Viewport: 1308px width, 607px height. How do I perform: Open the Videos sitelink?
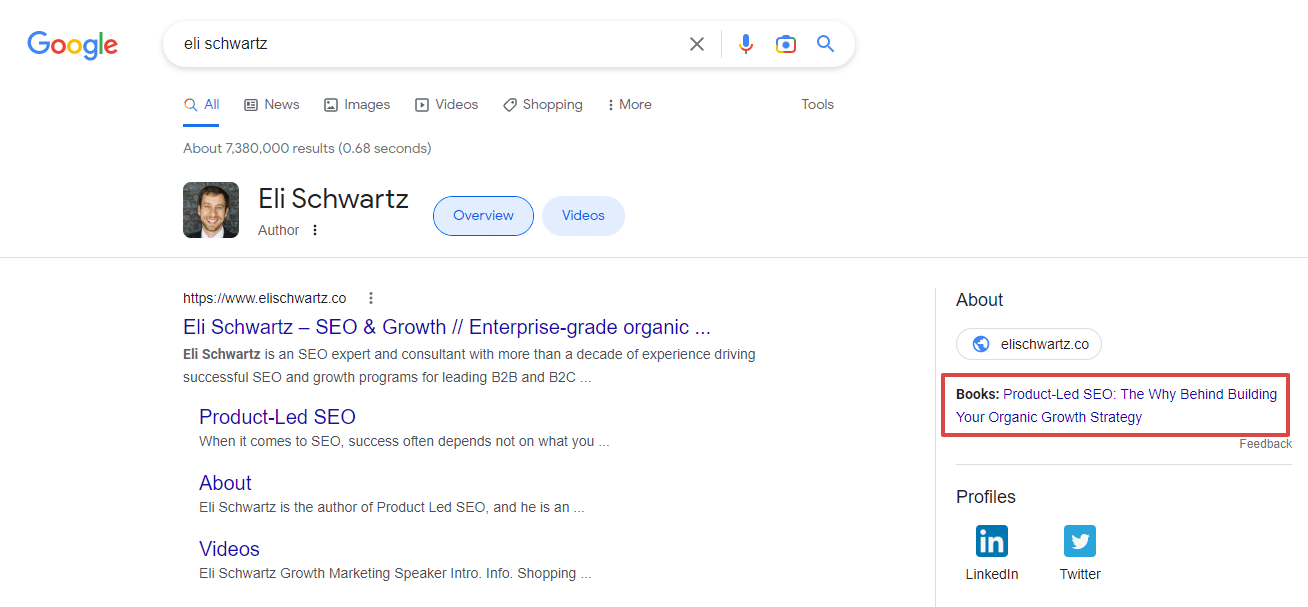229,549
